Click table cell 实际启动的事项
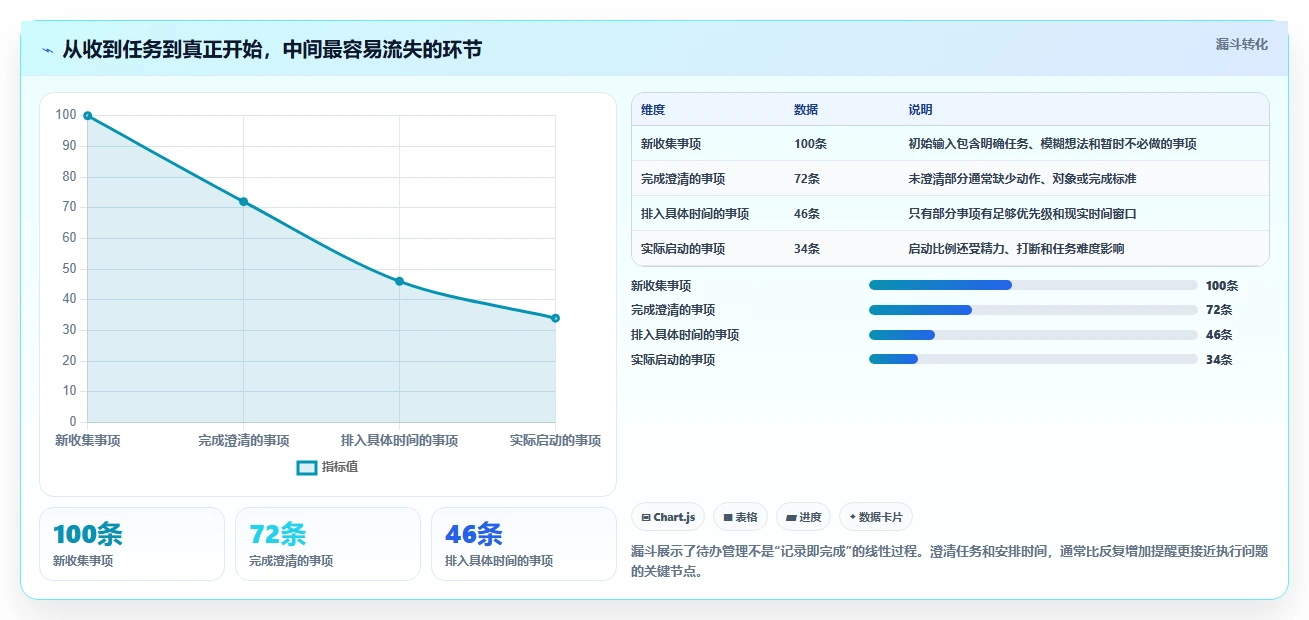 pos(683,249)
